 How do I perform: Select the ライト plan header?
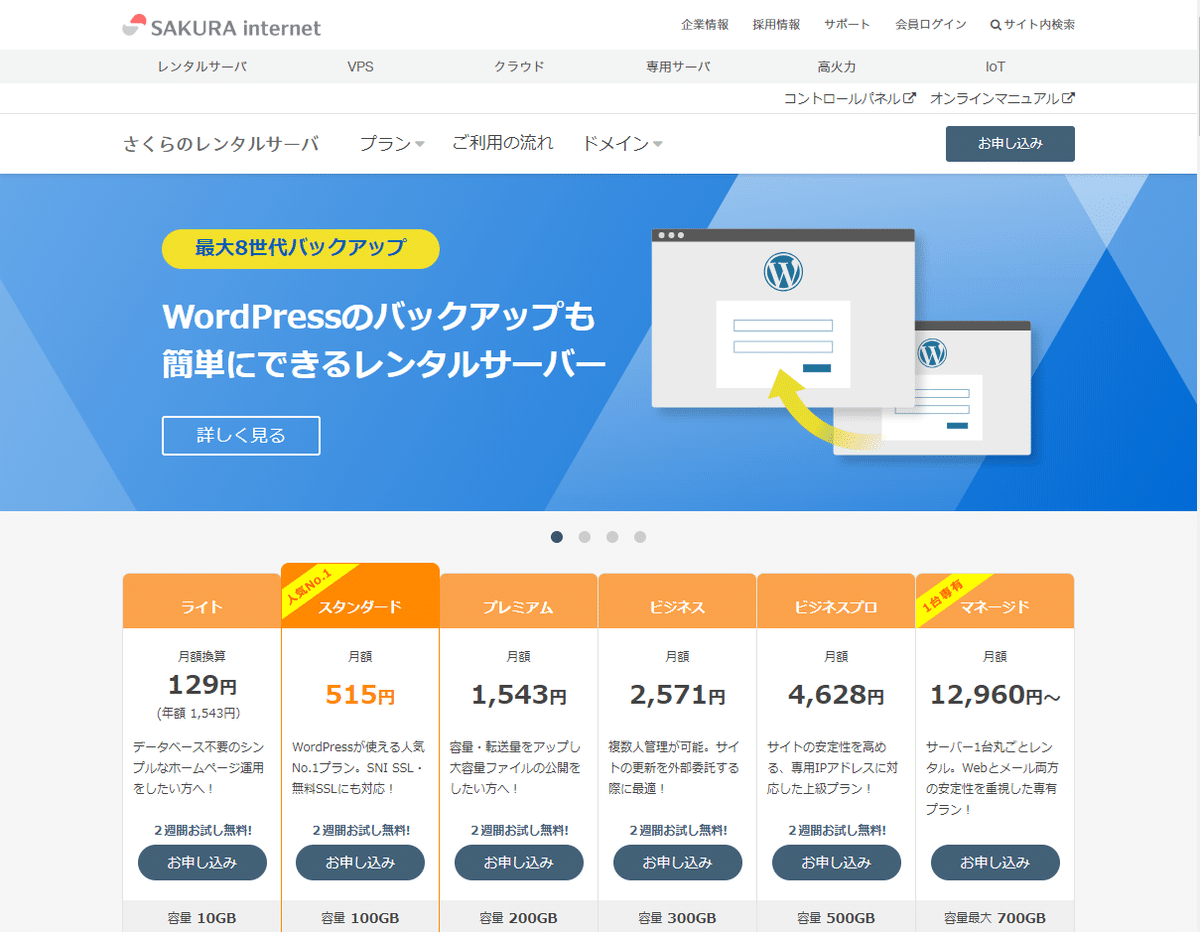(x=202, y=601)
